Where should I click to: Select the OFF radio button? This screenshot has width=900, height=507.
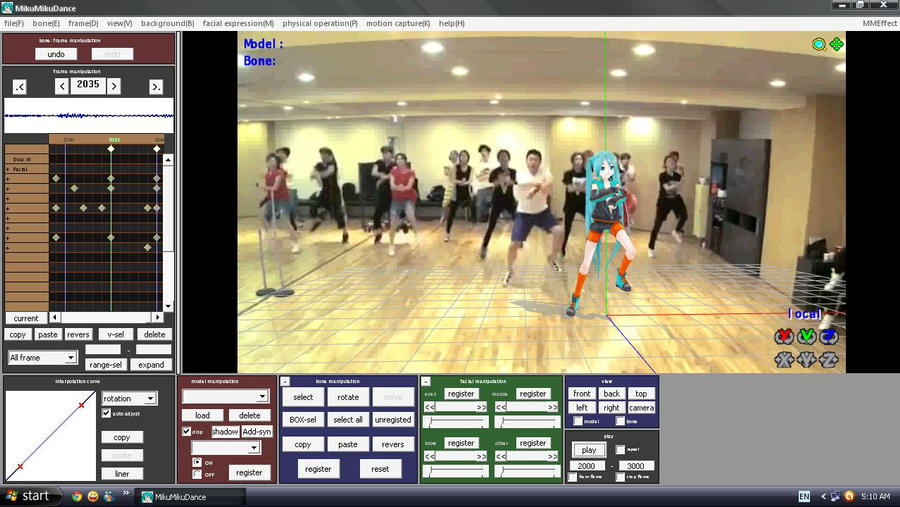coord(197,474)
